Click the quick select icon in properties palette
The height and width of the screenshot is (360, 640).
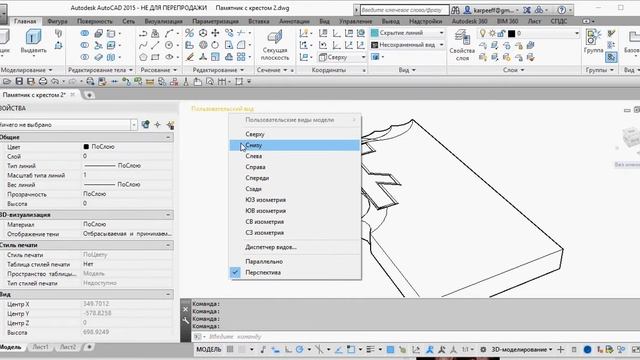click(x=170, y=124)
